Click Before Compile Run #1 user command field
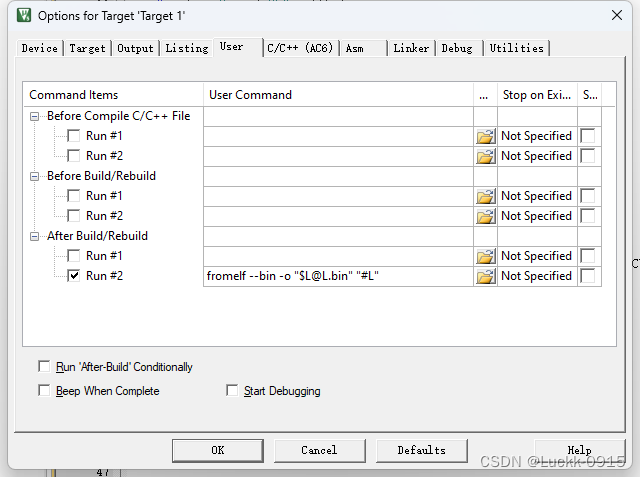The height and width of the screenshot is (477, 640). pos(338,136)
